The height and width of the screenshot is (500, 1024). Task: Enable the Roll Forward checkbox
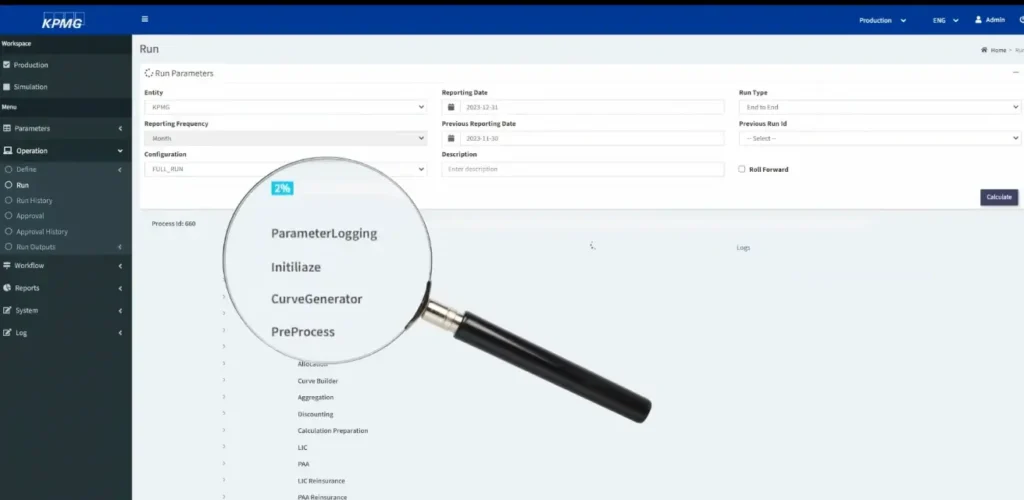[741, 169]
